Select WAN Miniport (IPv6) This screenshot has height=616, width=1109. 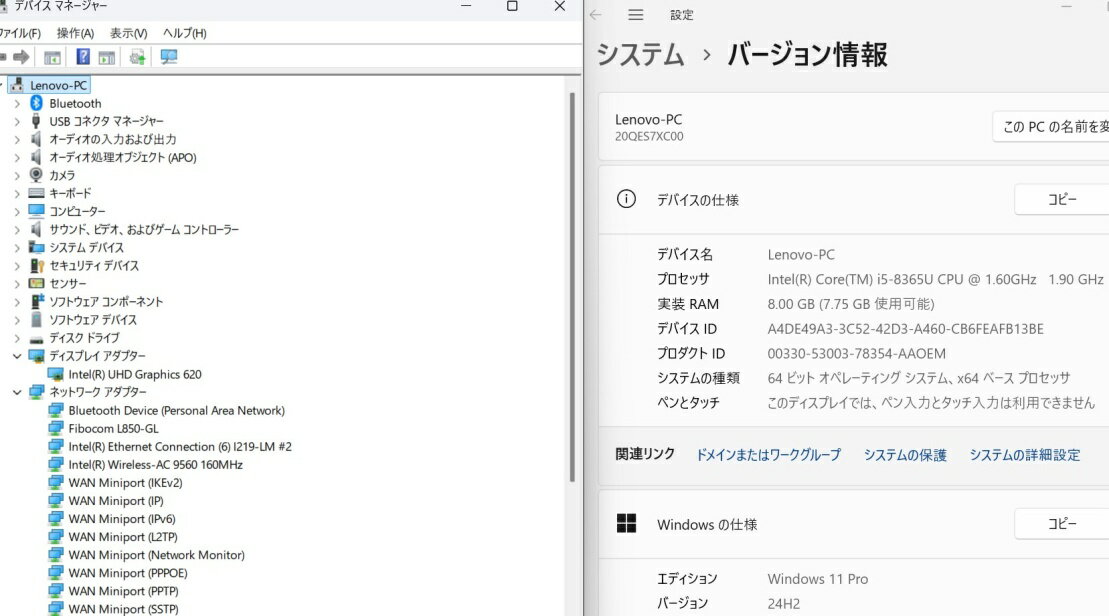(x=122, y=518)
